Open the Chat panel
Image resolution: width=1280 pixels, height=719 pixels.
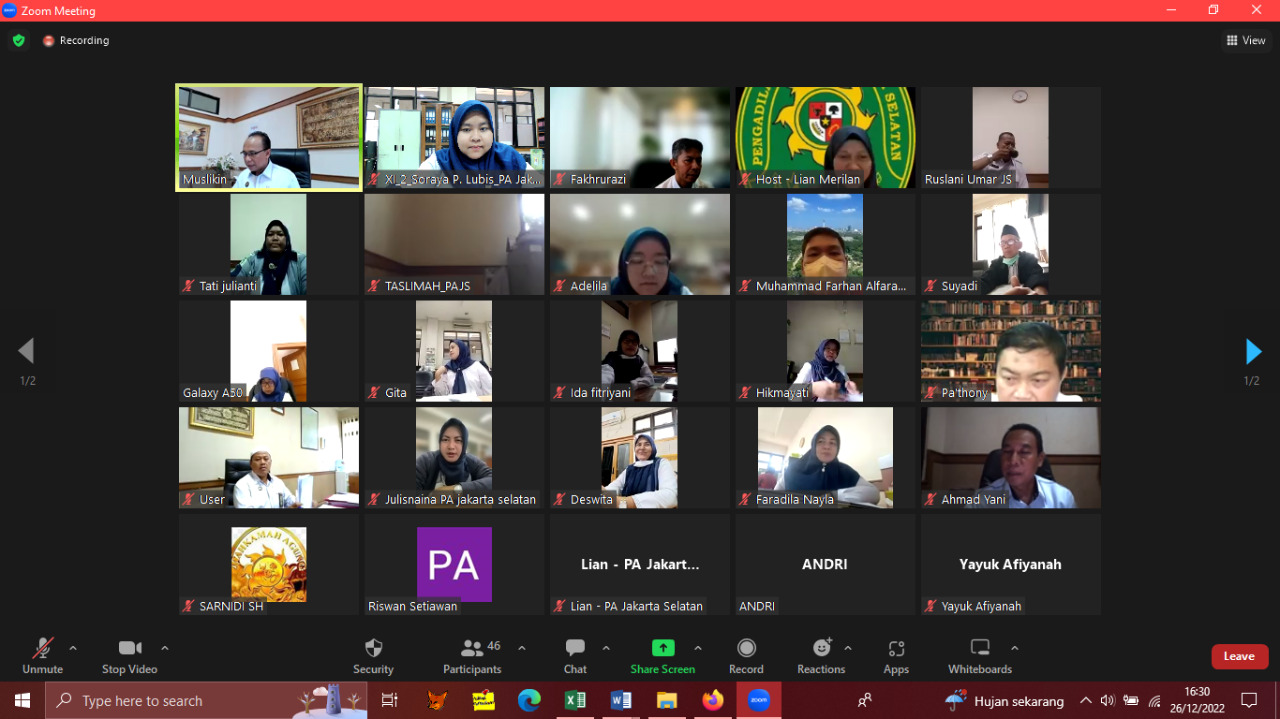[x=575, y=655]
